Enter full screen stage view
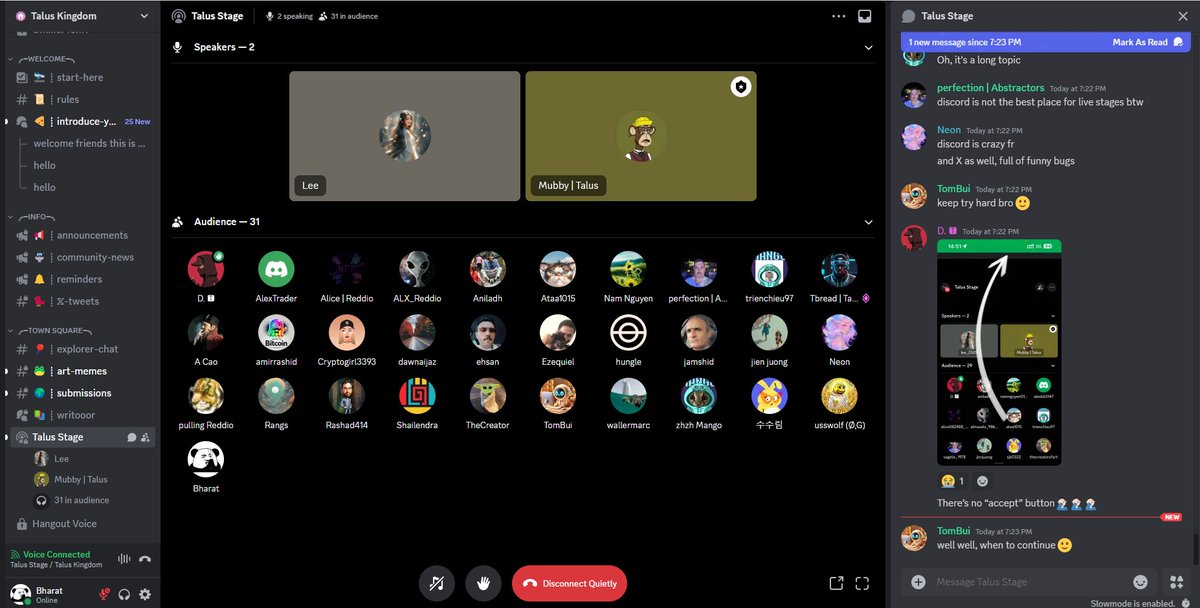 coord(862,583)
